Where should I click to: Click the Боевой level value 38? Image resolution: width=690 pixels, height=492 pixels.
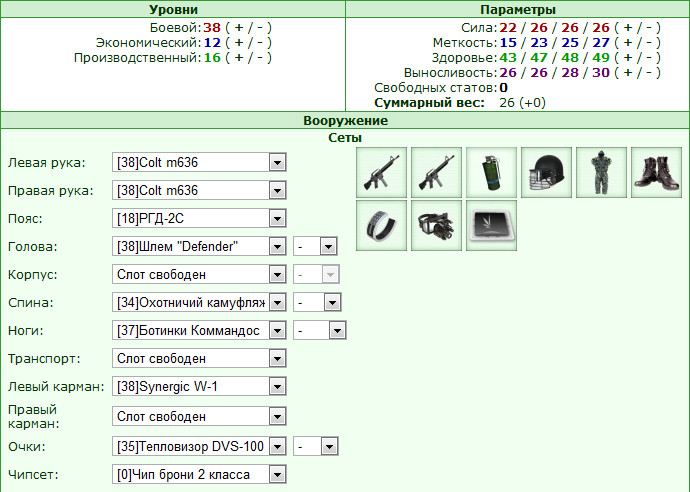tap(212, 28)
